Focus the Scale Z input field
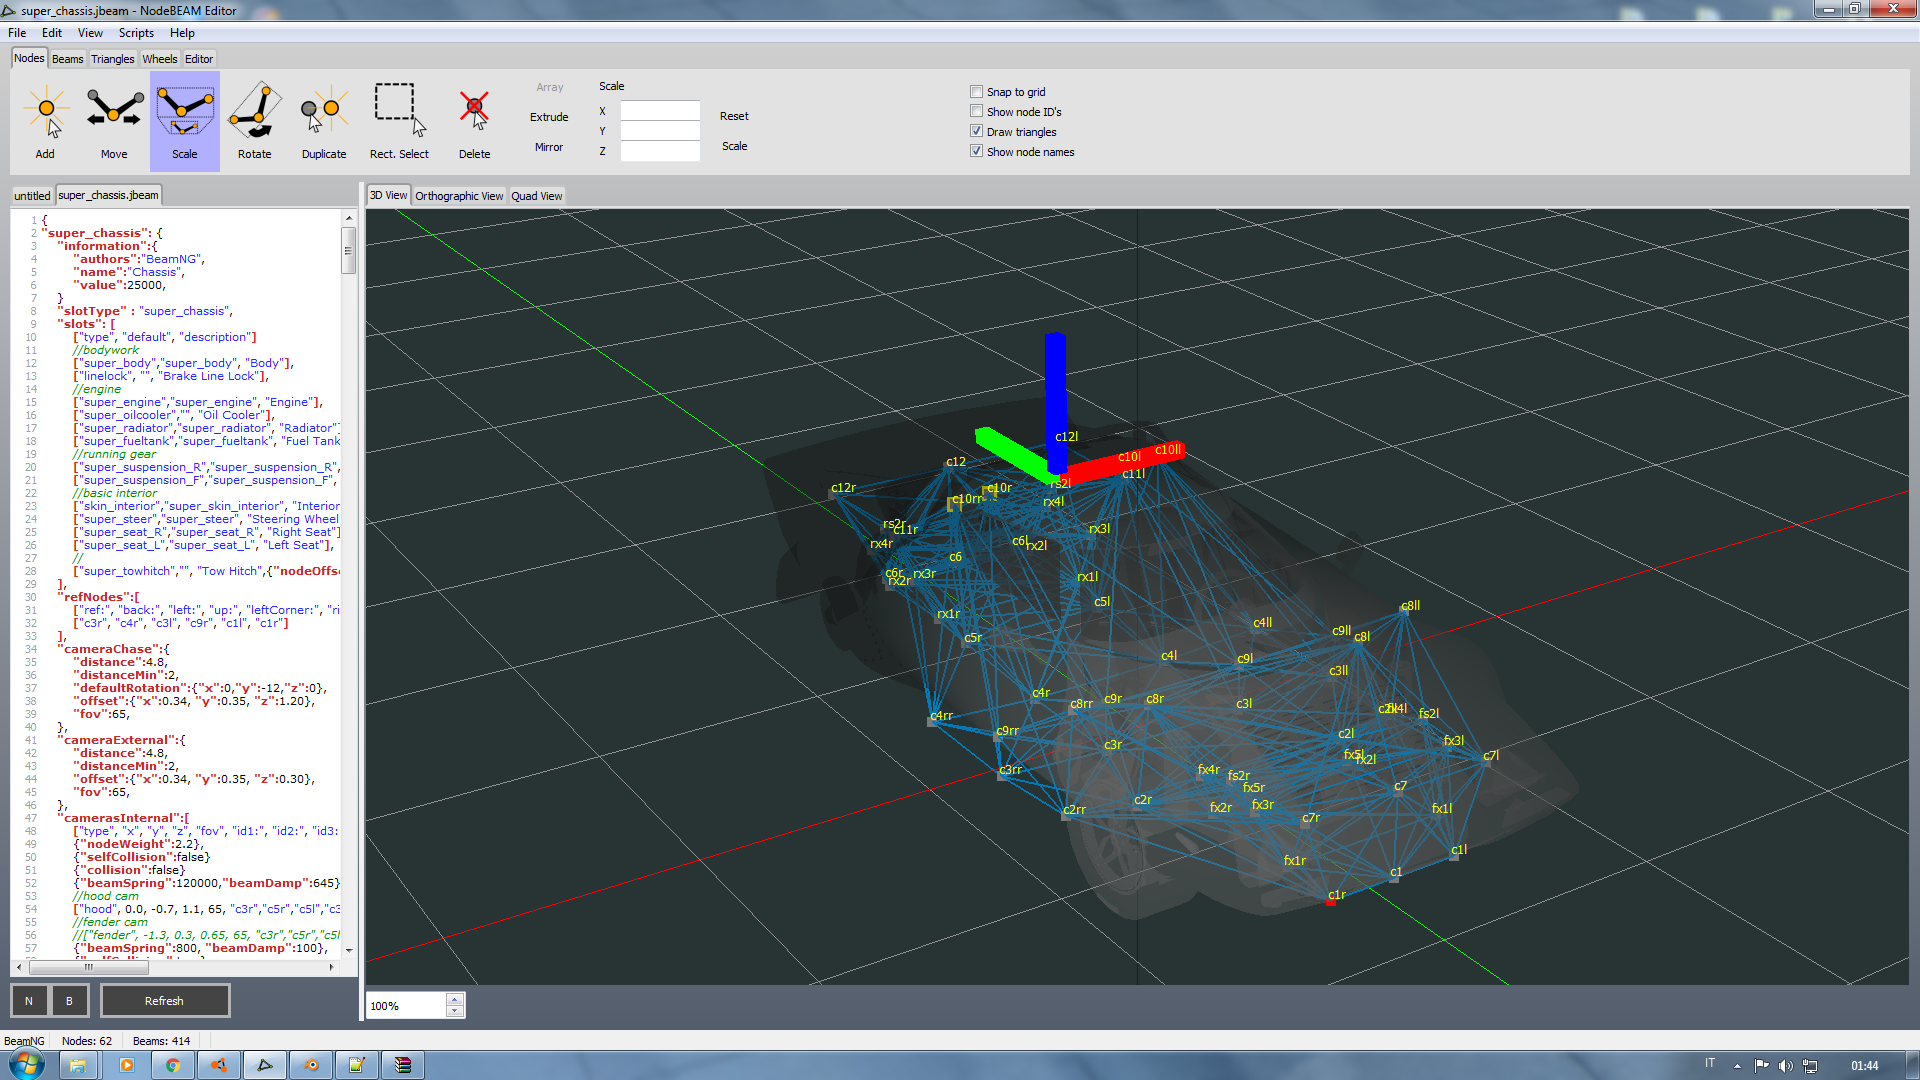 660,151
